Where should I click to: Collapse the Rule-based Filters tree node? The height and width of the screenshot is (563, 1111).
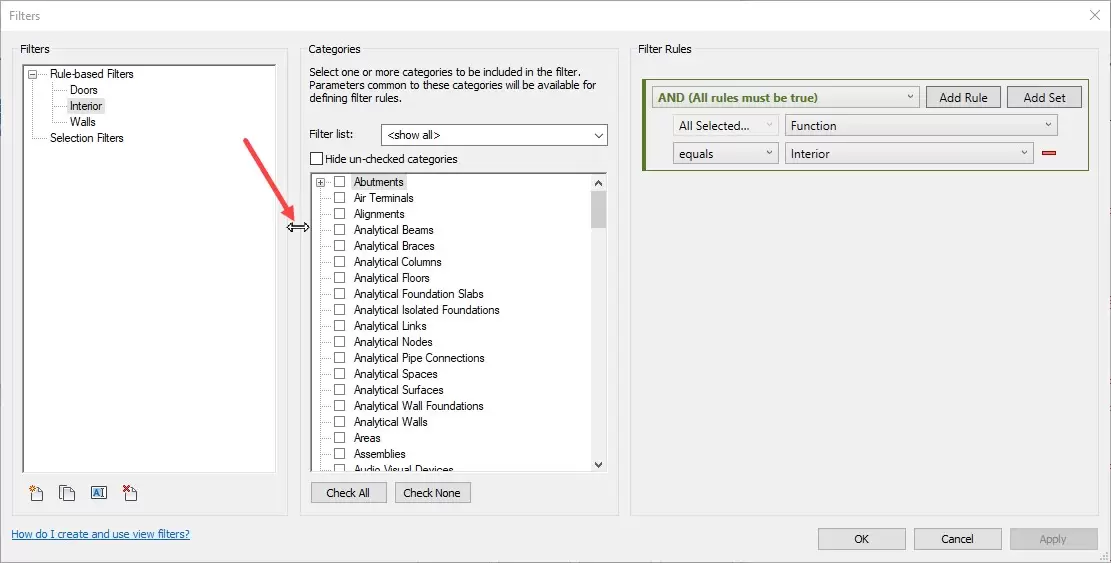(33, 74)
